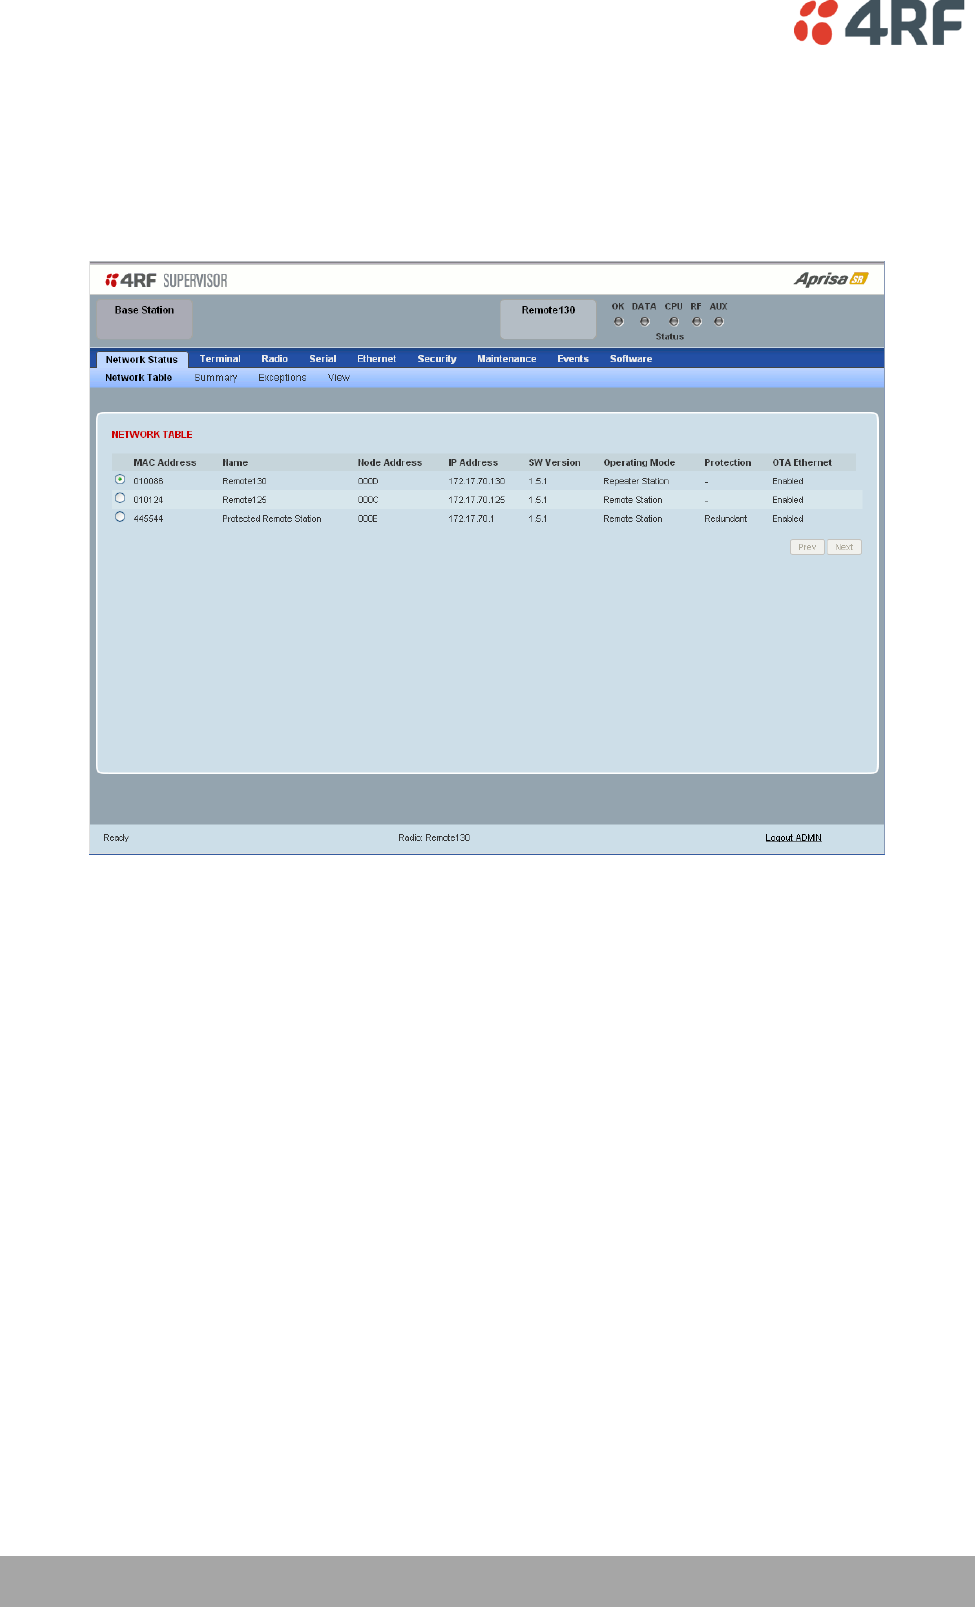Click the Base Station box
The image size is (975, 1607).
coord(144,319)
